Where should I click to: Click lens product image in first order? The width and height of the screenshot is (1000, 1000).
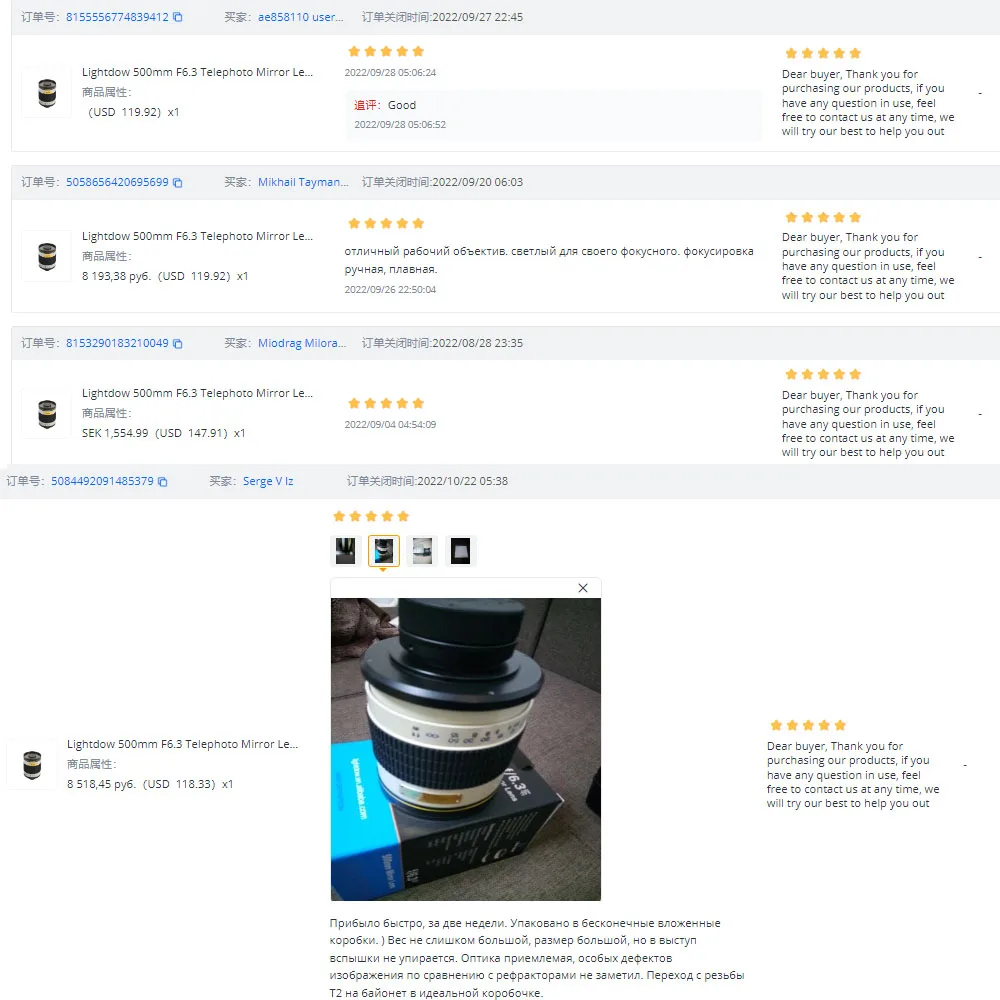click(x=47, y=93)
